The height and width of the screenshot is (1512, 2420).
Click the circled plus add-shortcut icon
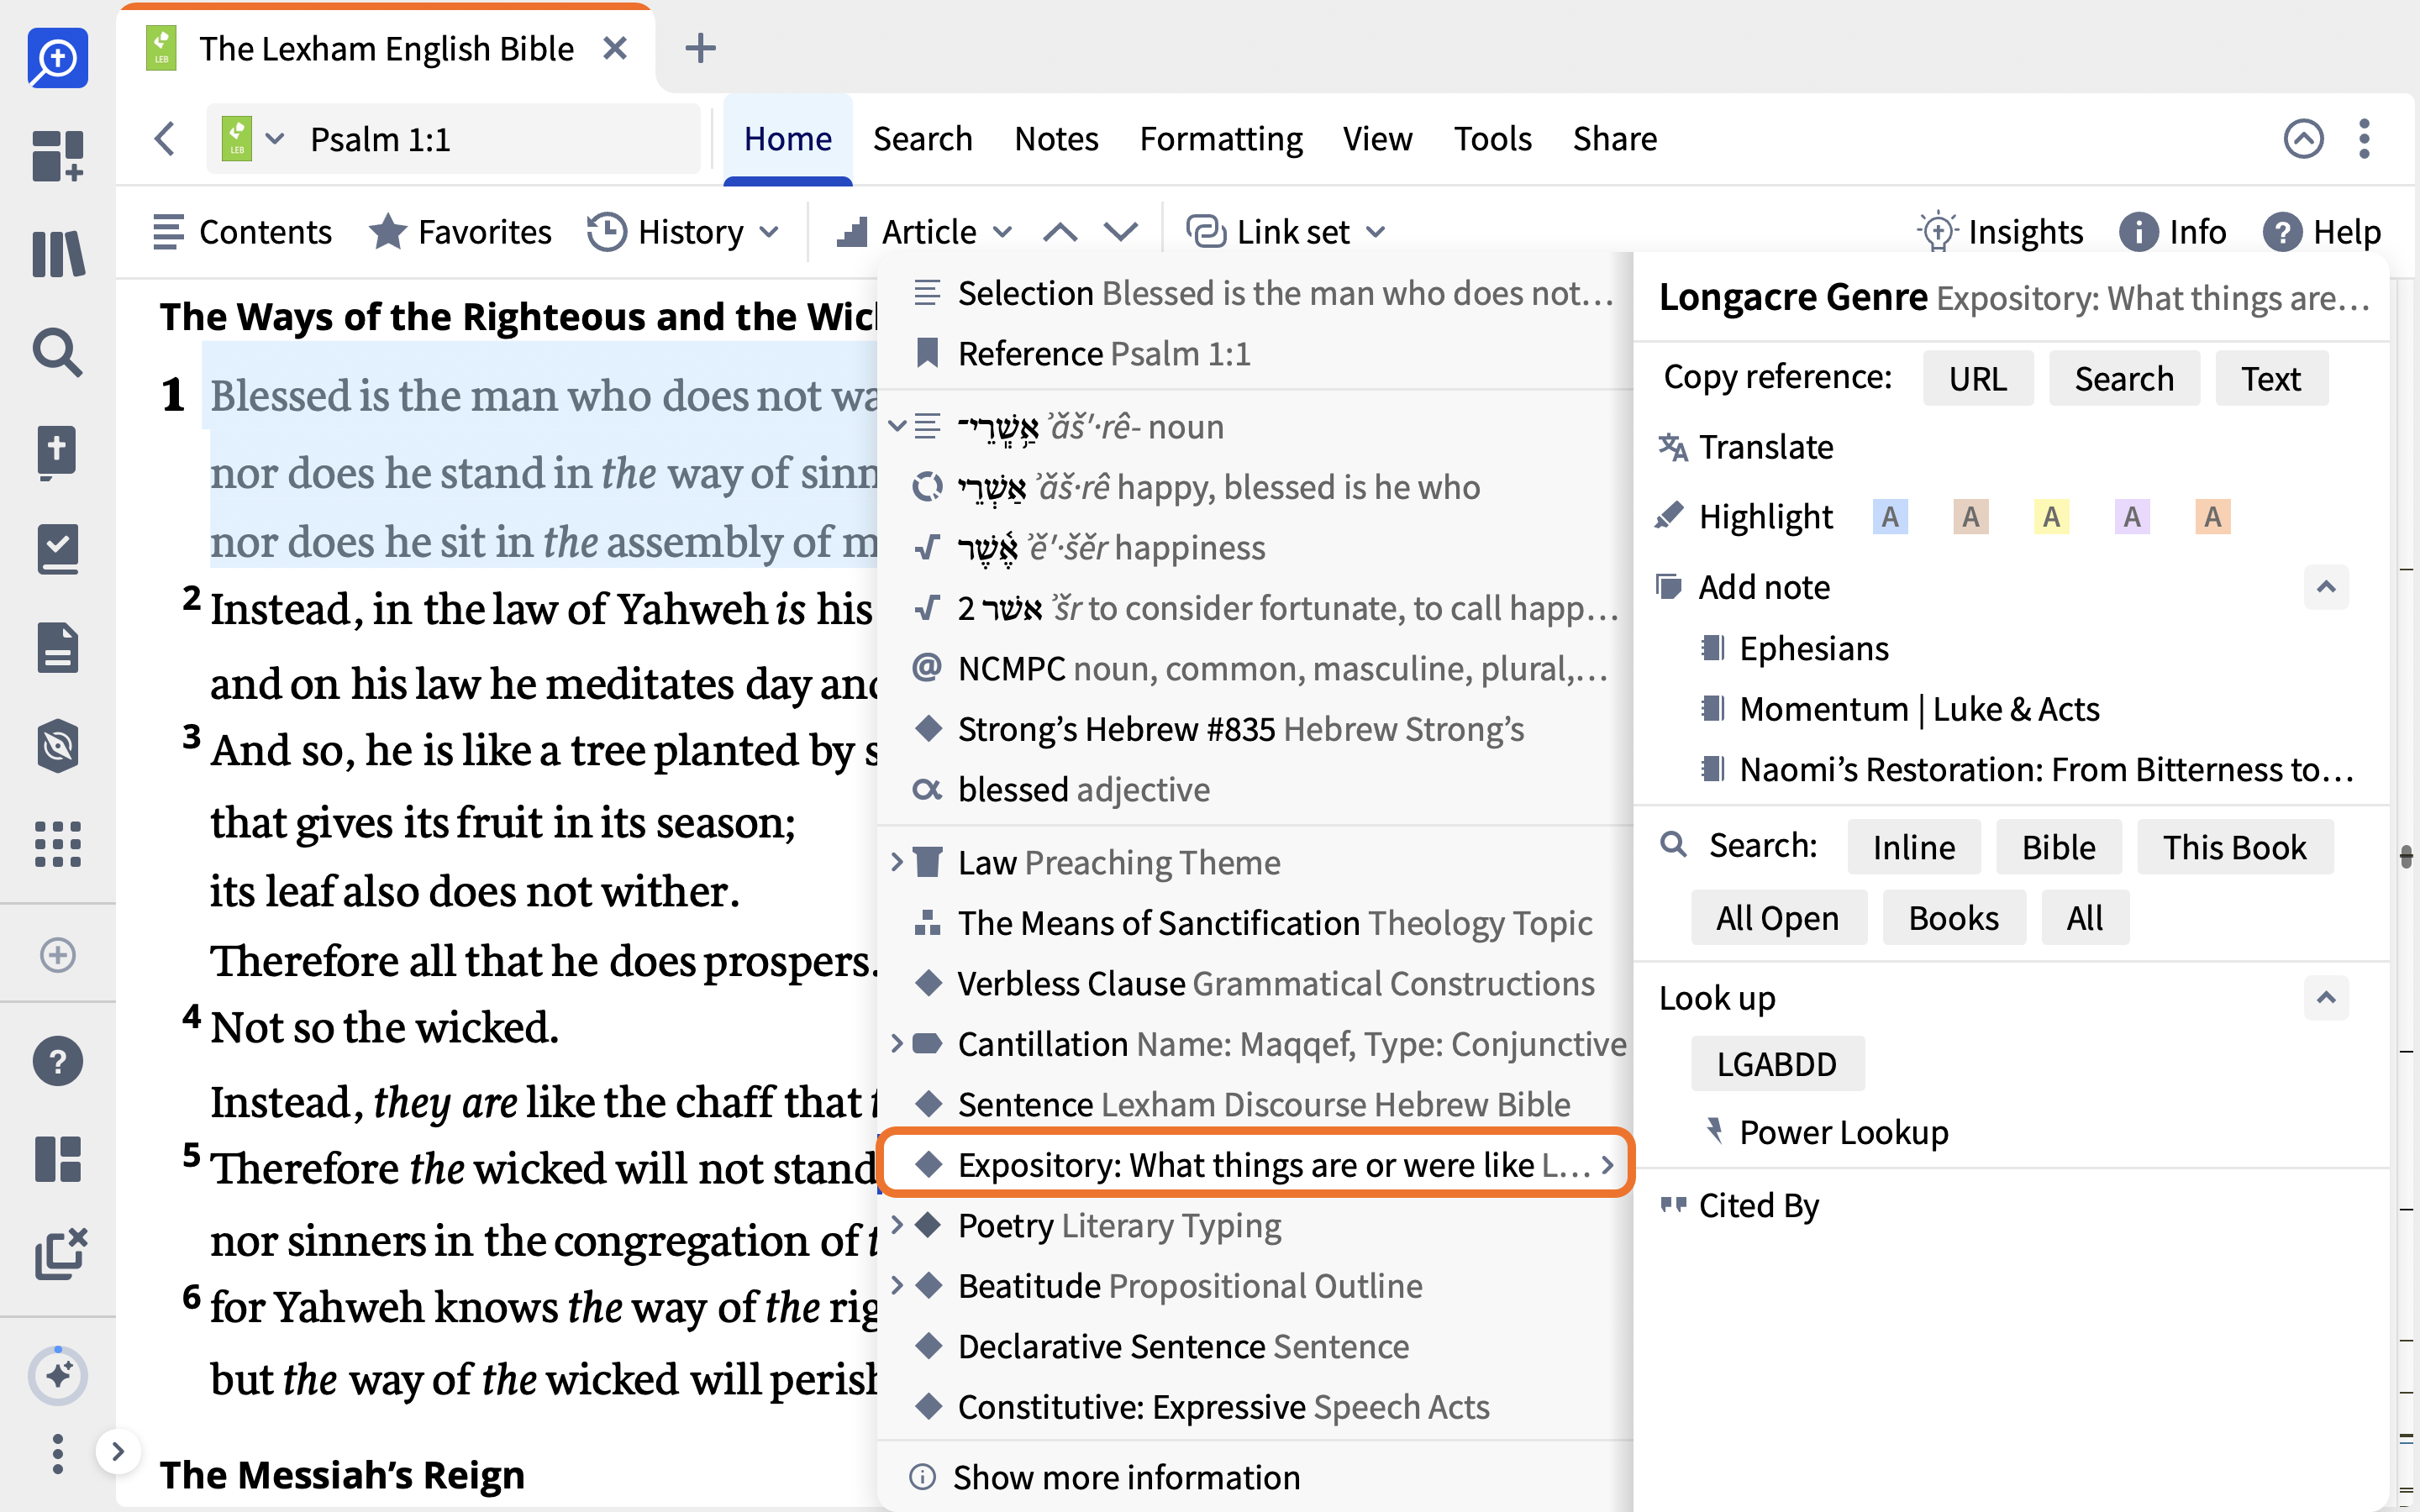coord(58,954)
